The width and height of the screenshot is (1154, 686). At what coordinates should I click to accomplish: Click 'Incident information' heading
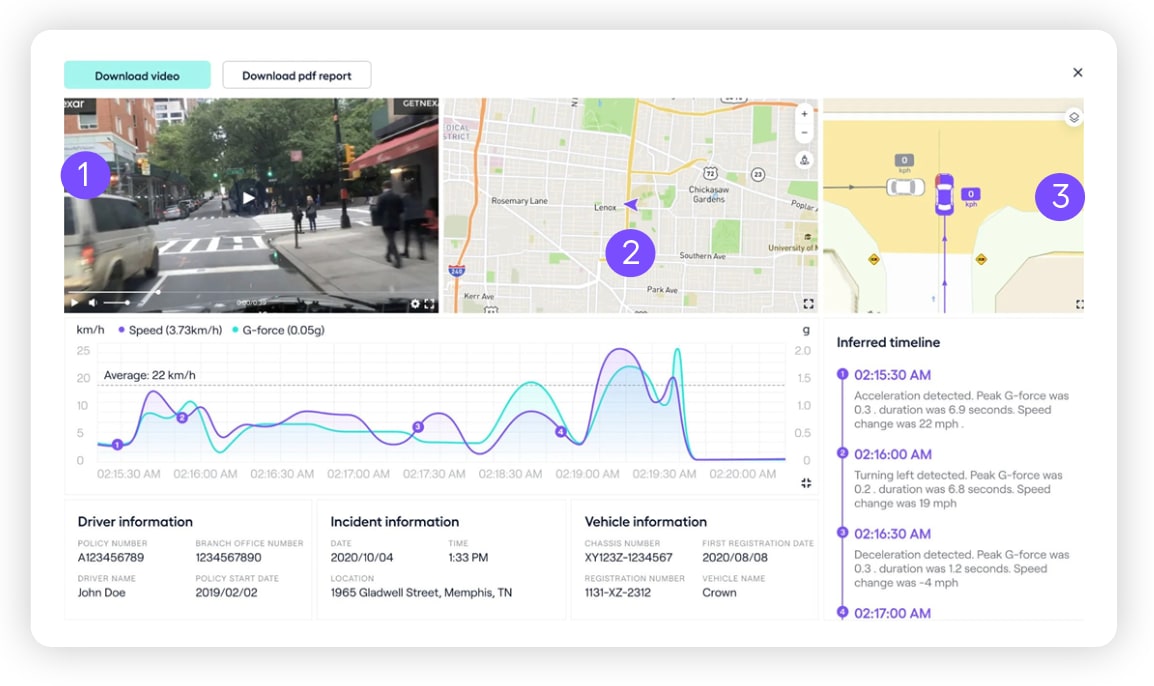point(394,522)
